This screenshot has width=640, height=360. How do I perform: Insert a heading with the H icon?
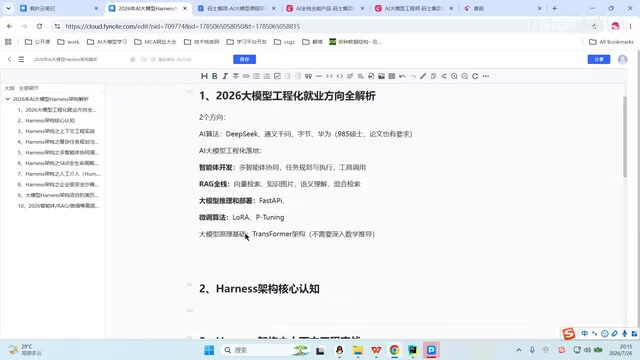204,76
